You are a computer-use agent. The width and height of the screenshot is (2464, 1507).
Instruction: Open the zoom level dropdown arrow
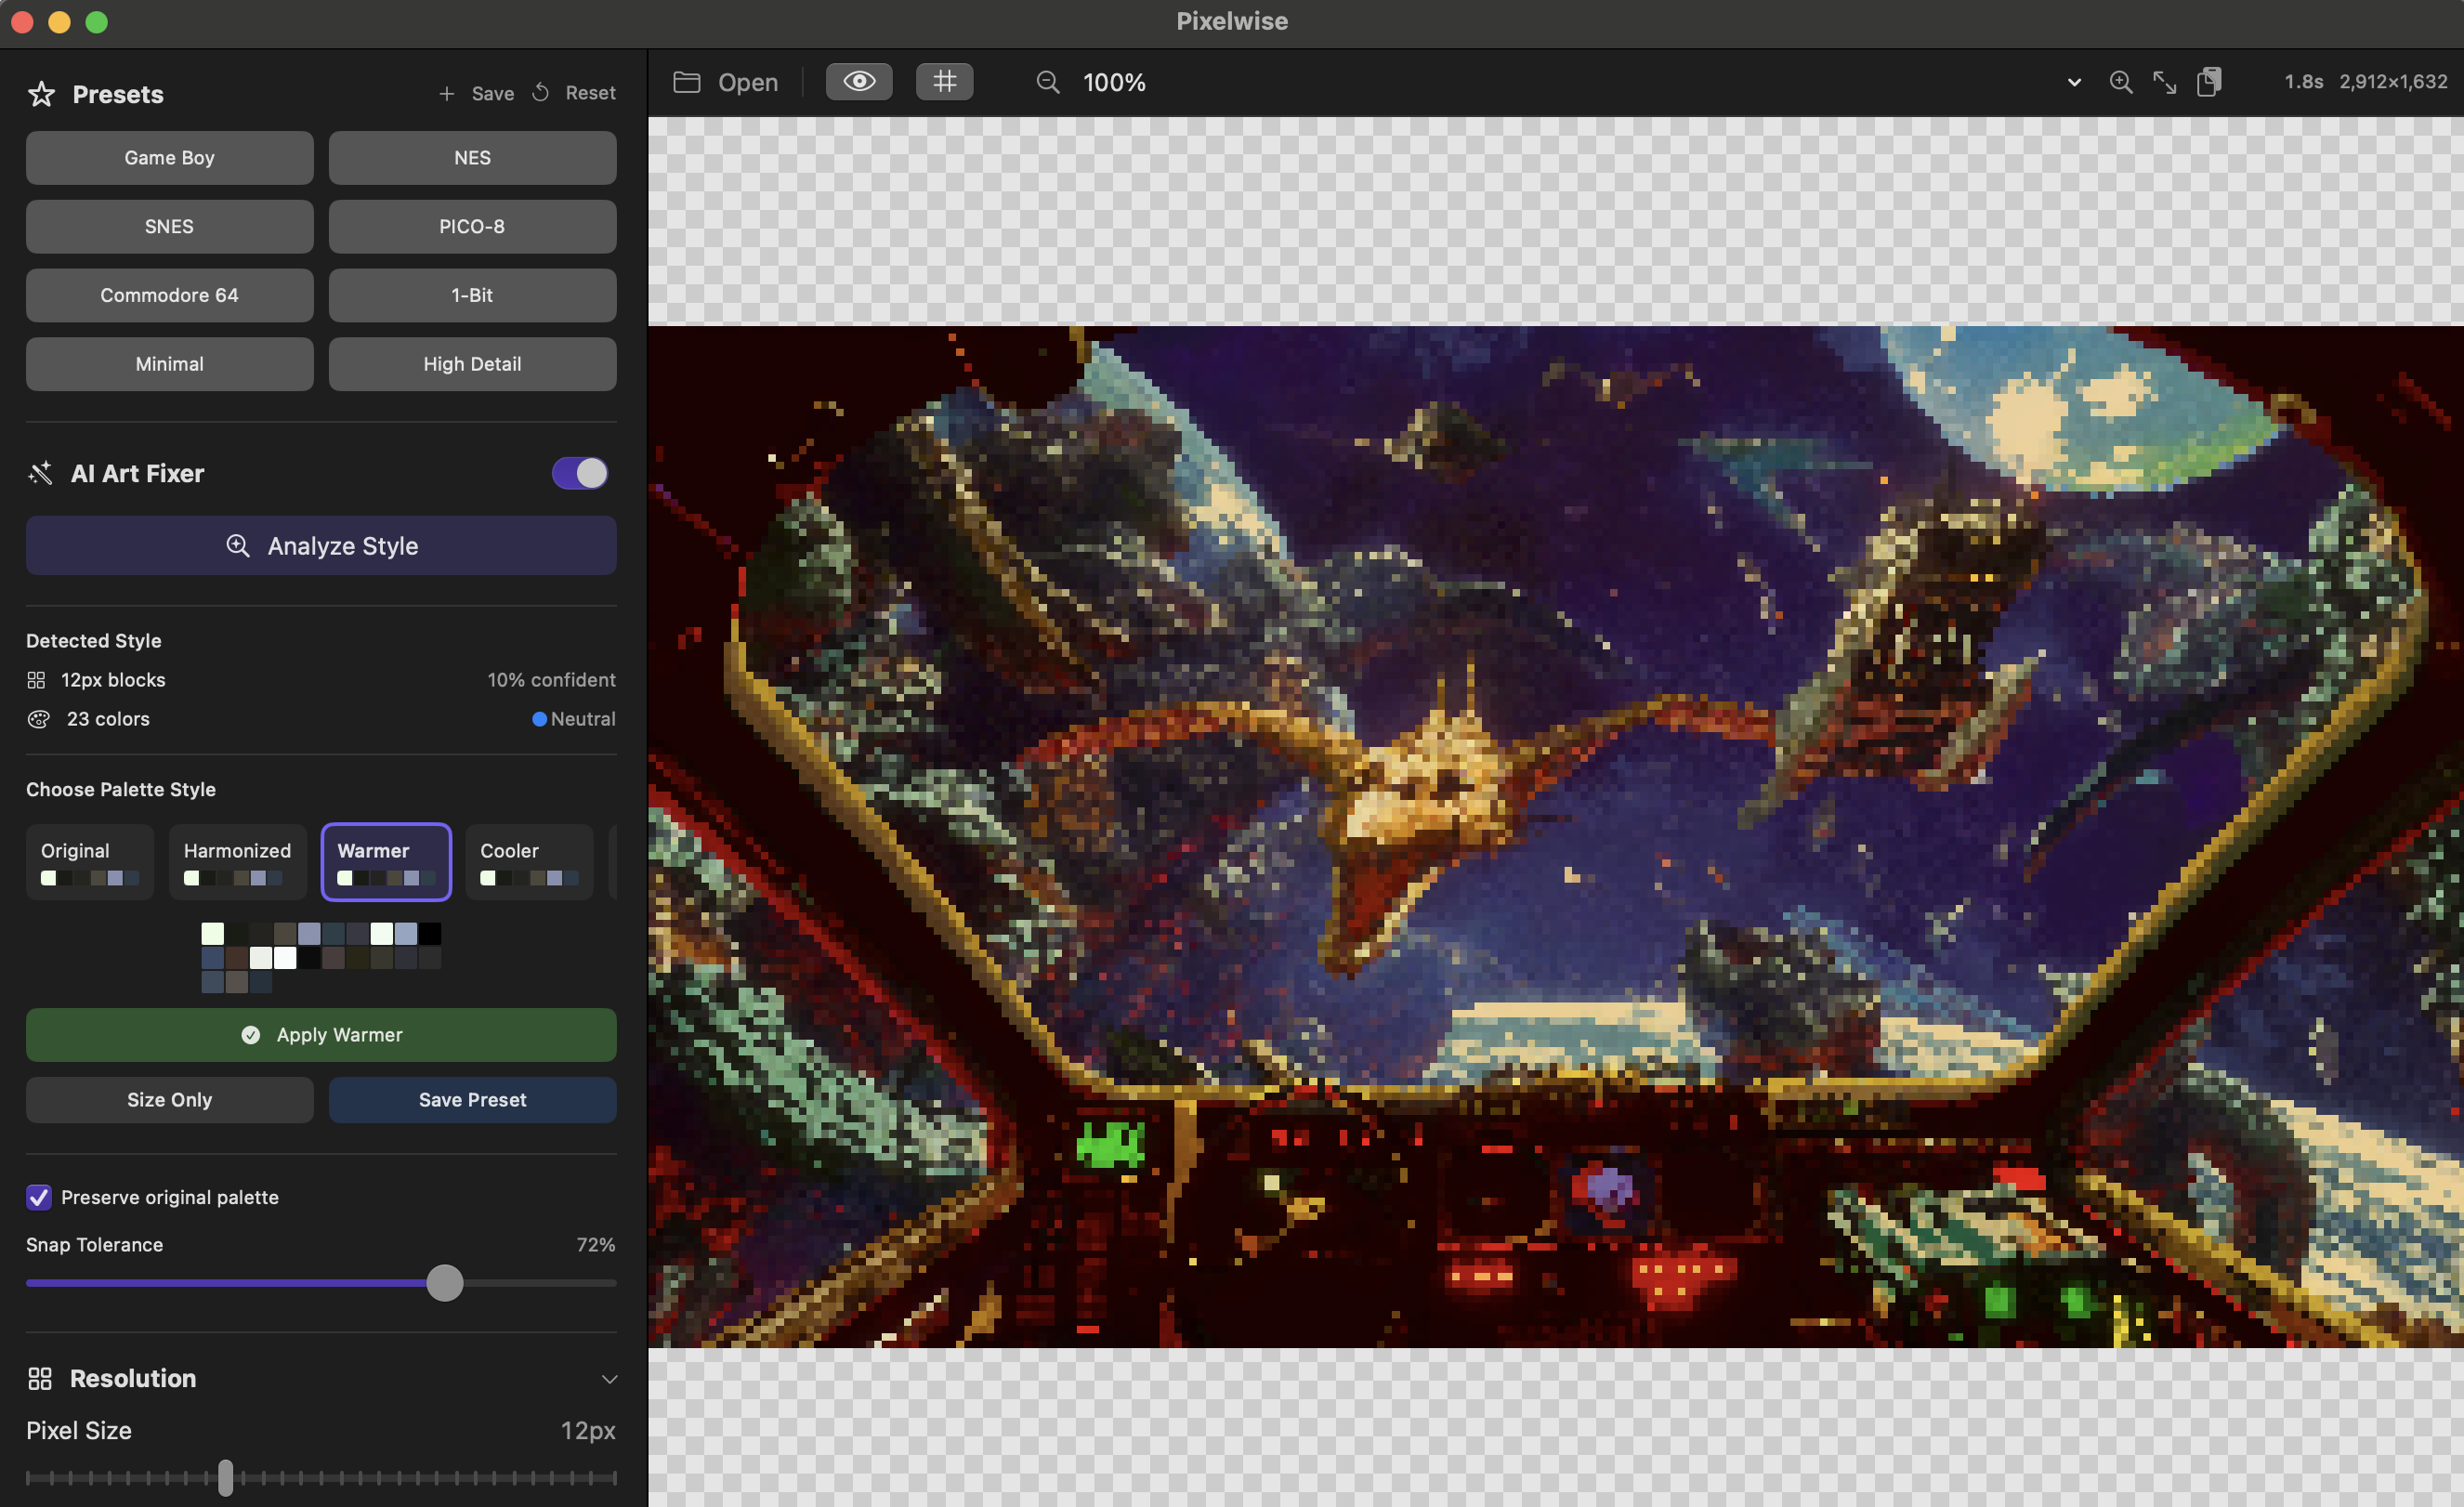tap(2074, 82)
